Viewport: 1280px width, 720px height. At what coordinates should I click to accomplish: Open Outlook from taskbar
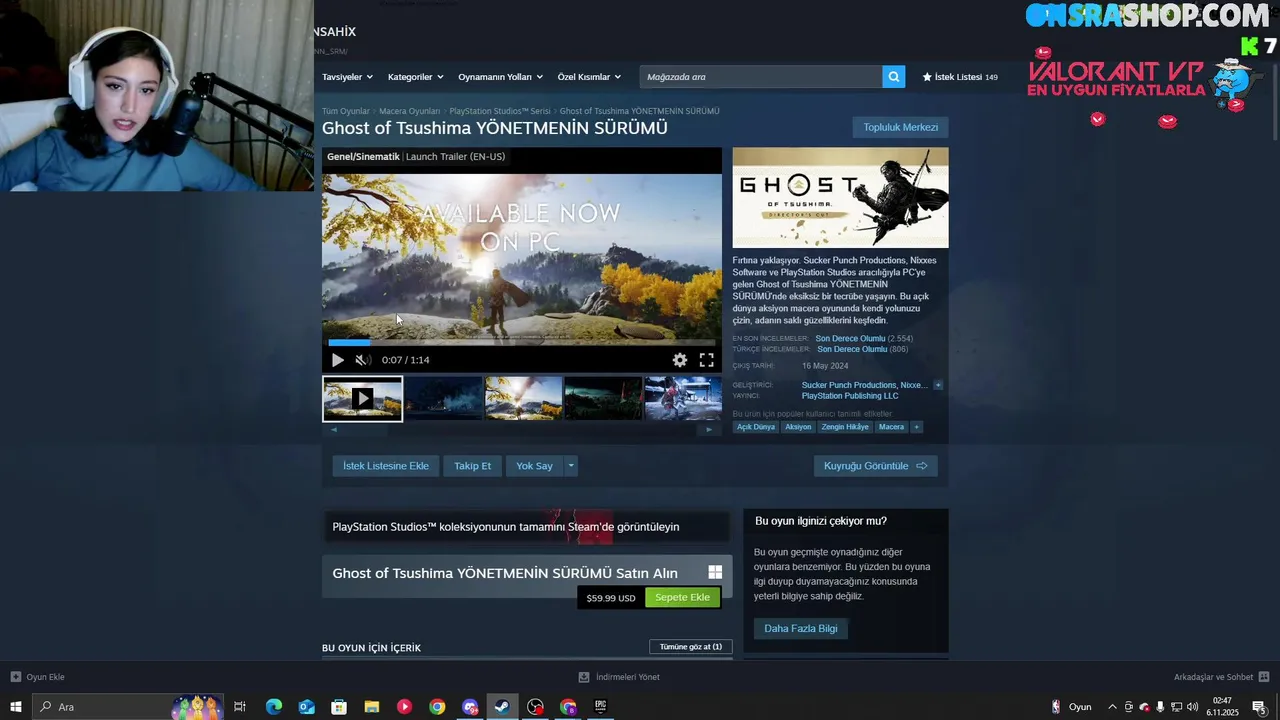(x=306, y=707)
